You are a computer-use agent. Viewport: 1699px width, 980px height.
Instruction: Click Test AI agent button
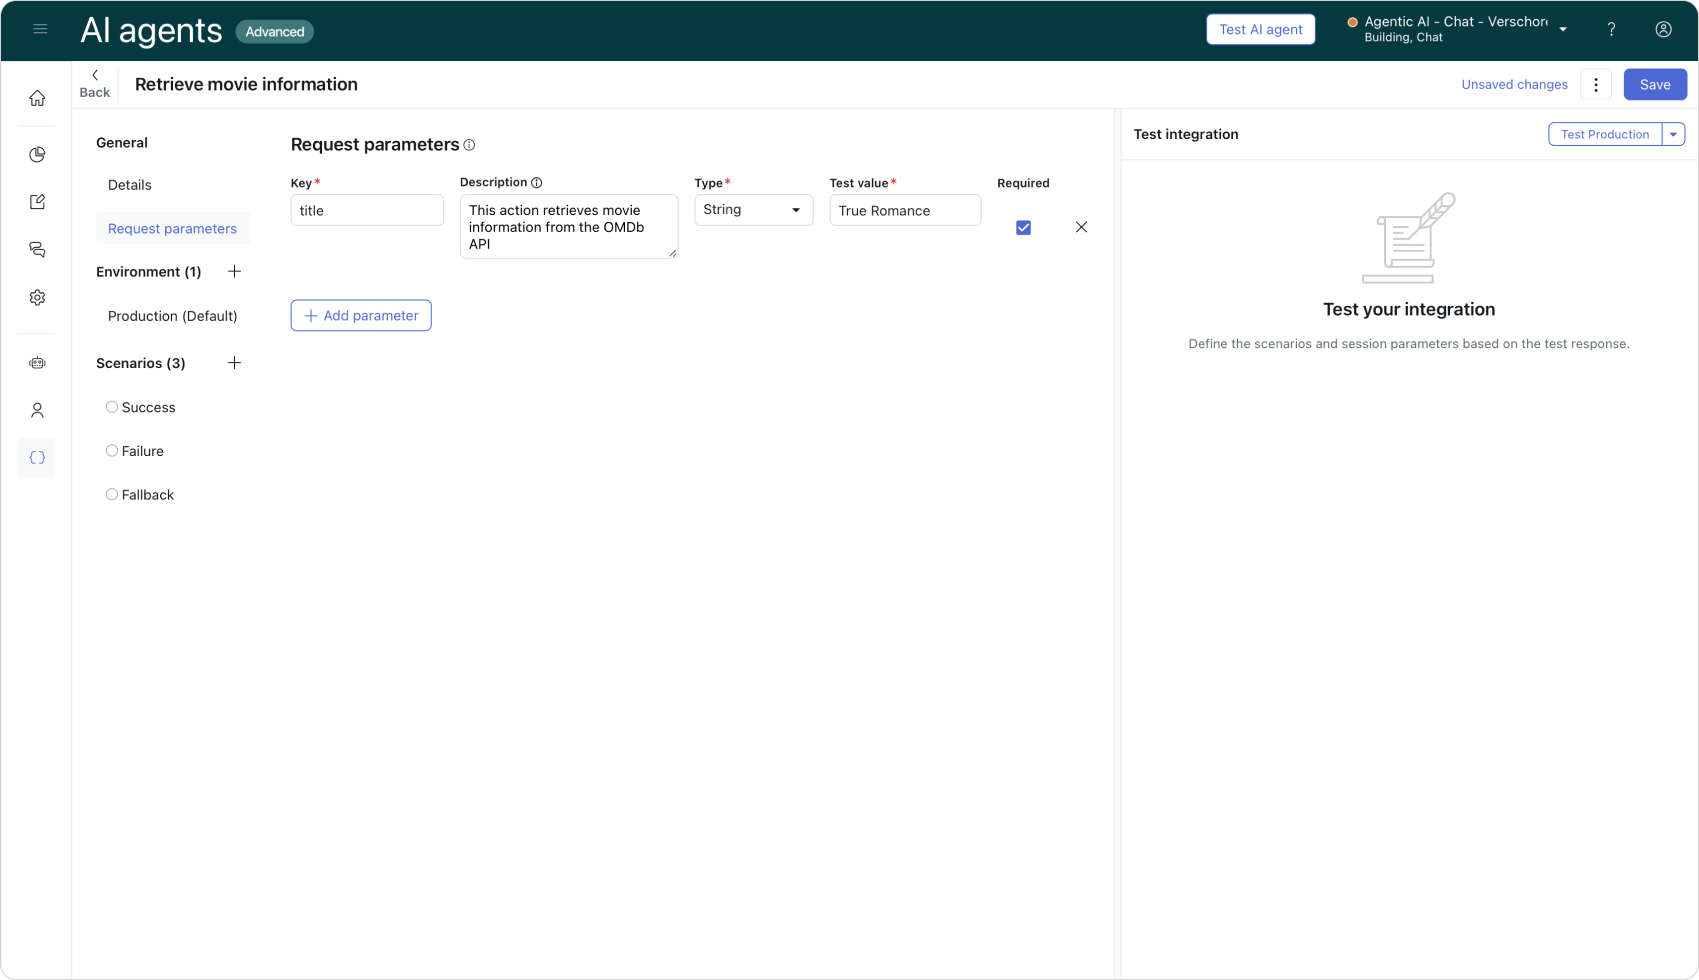1260,29
